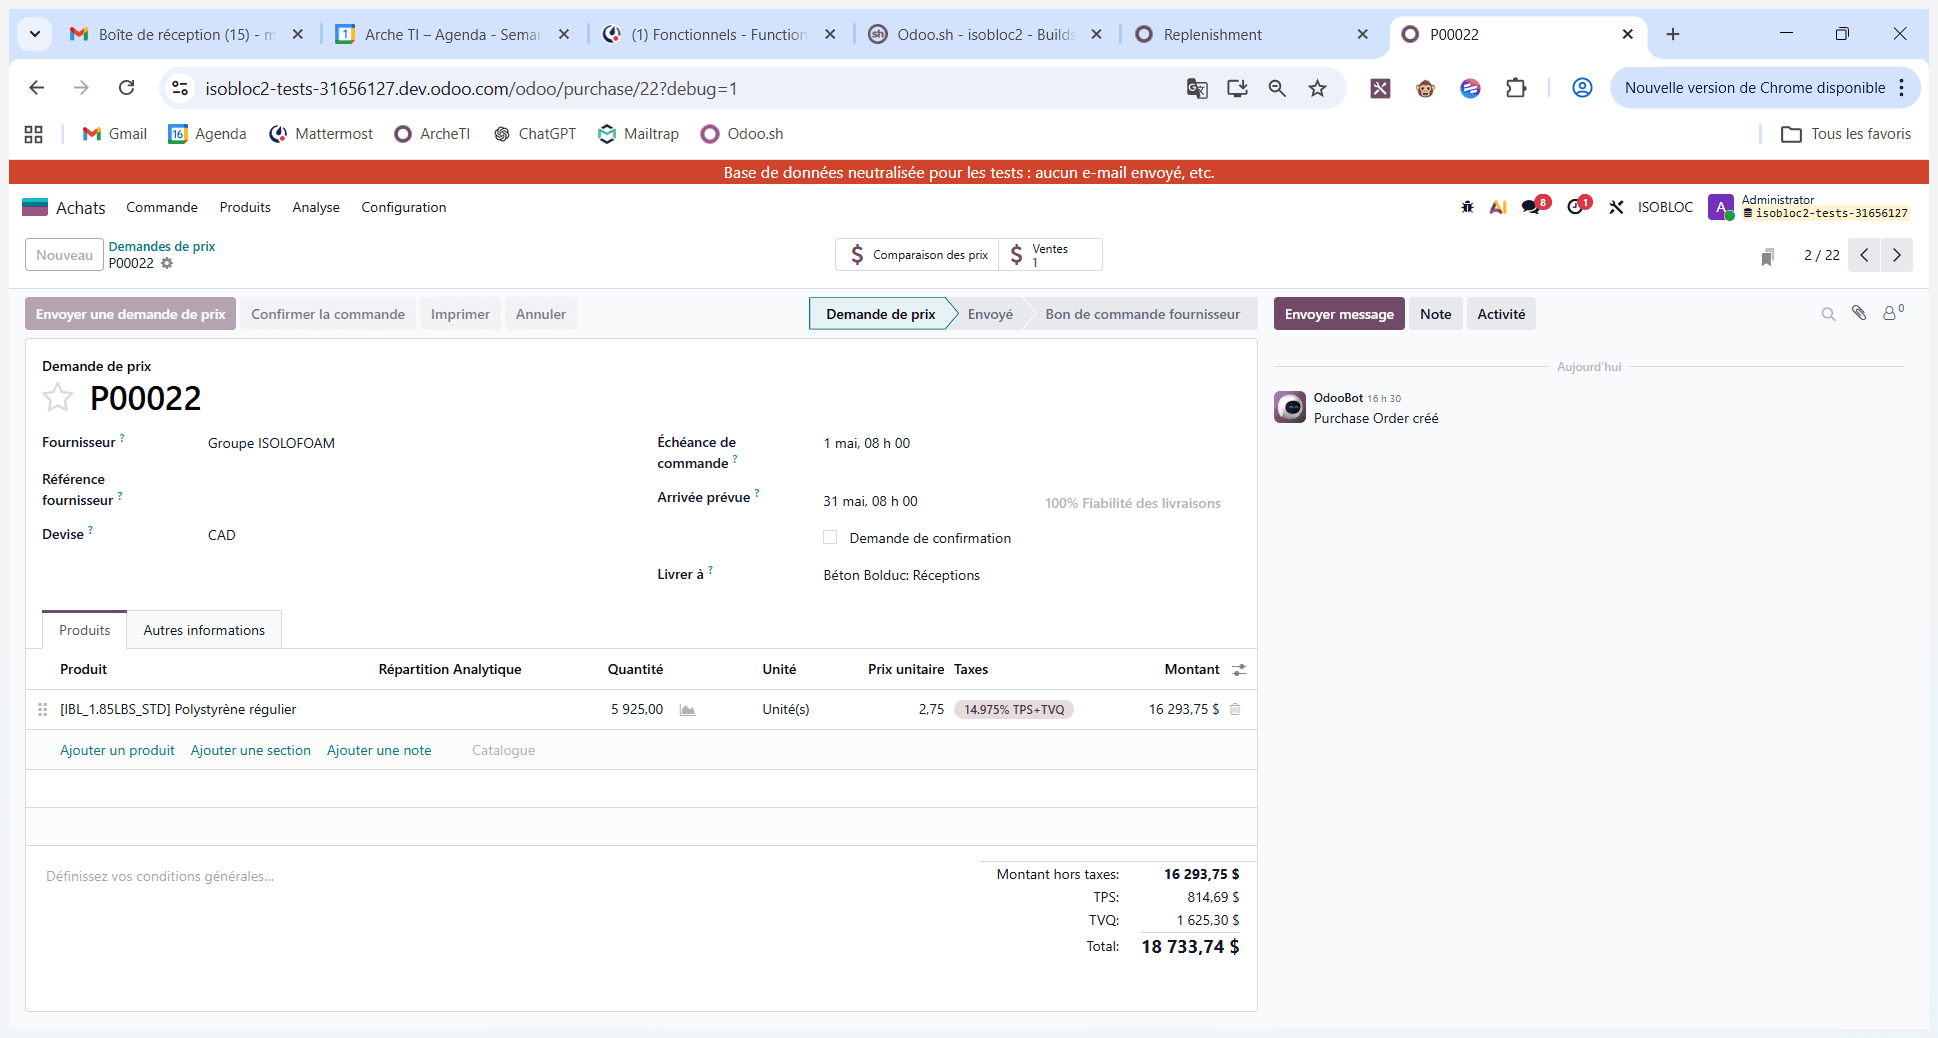Click Ajouter un produit link
Image resolution: width=1938 pixels, height=1038 pixels.
(x=117, y=750)
